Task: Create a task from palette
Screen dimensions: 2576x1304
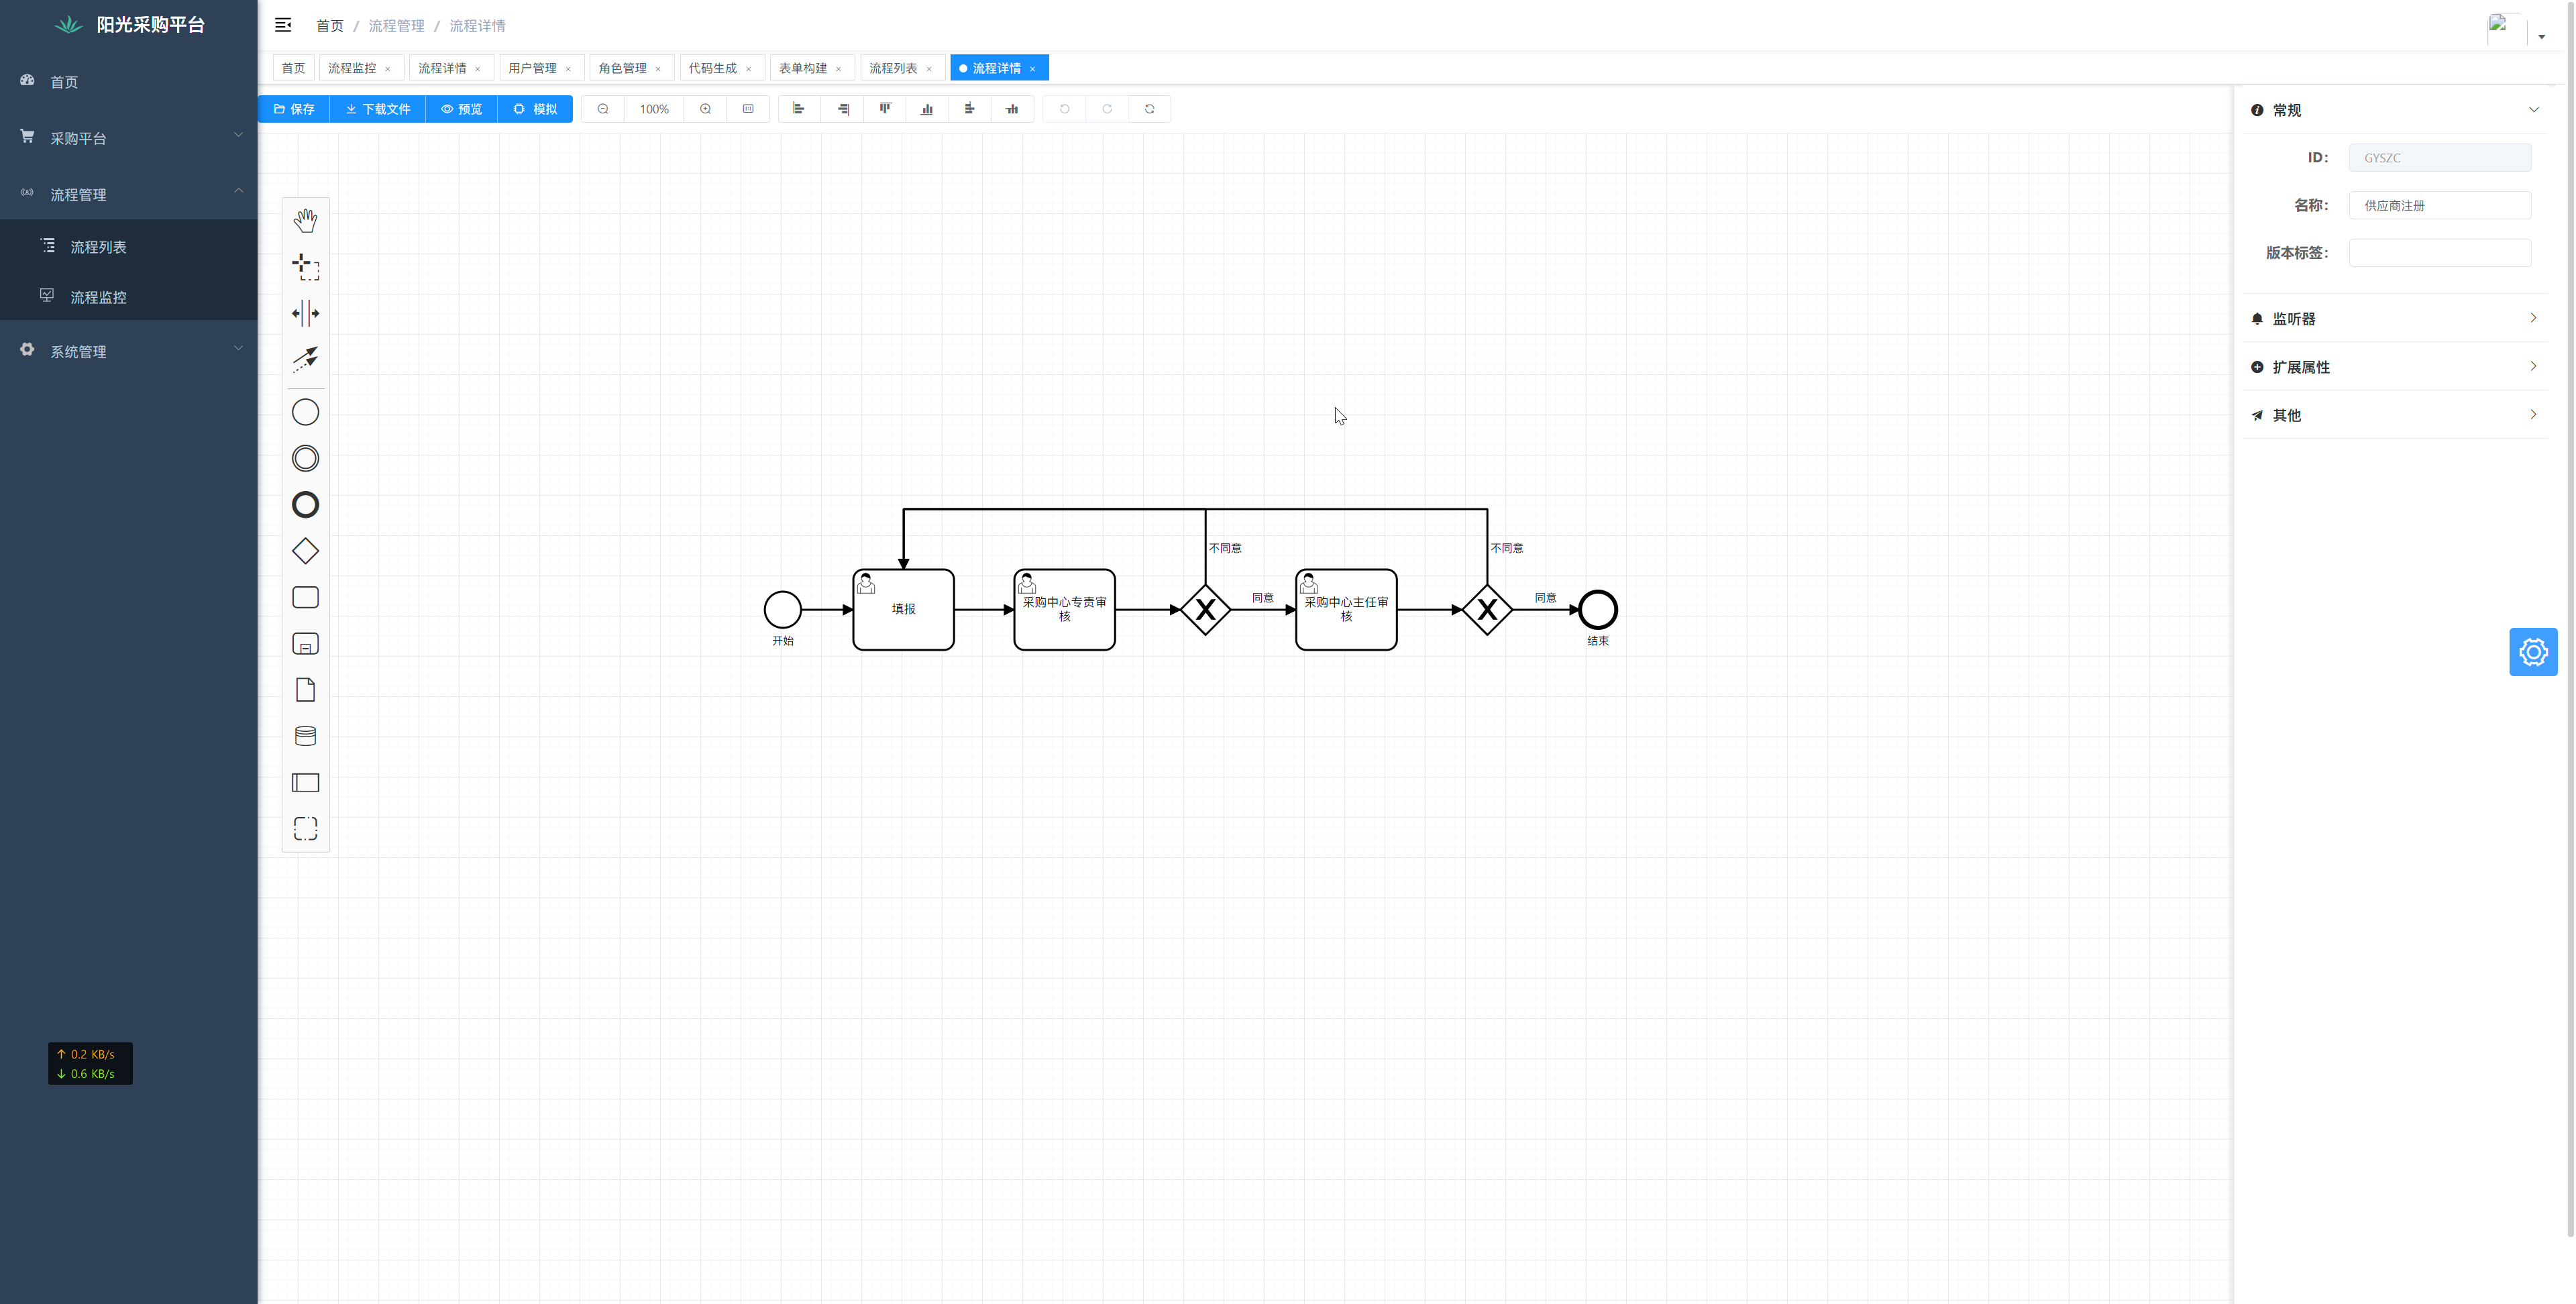Action: coord(305,597)
